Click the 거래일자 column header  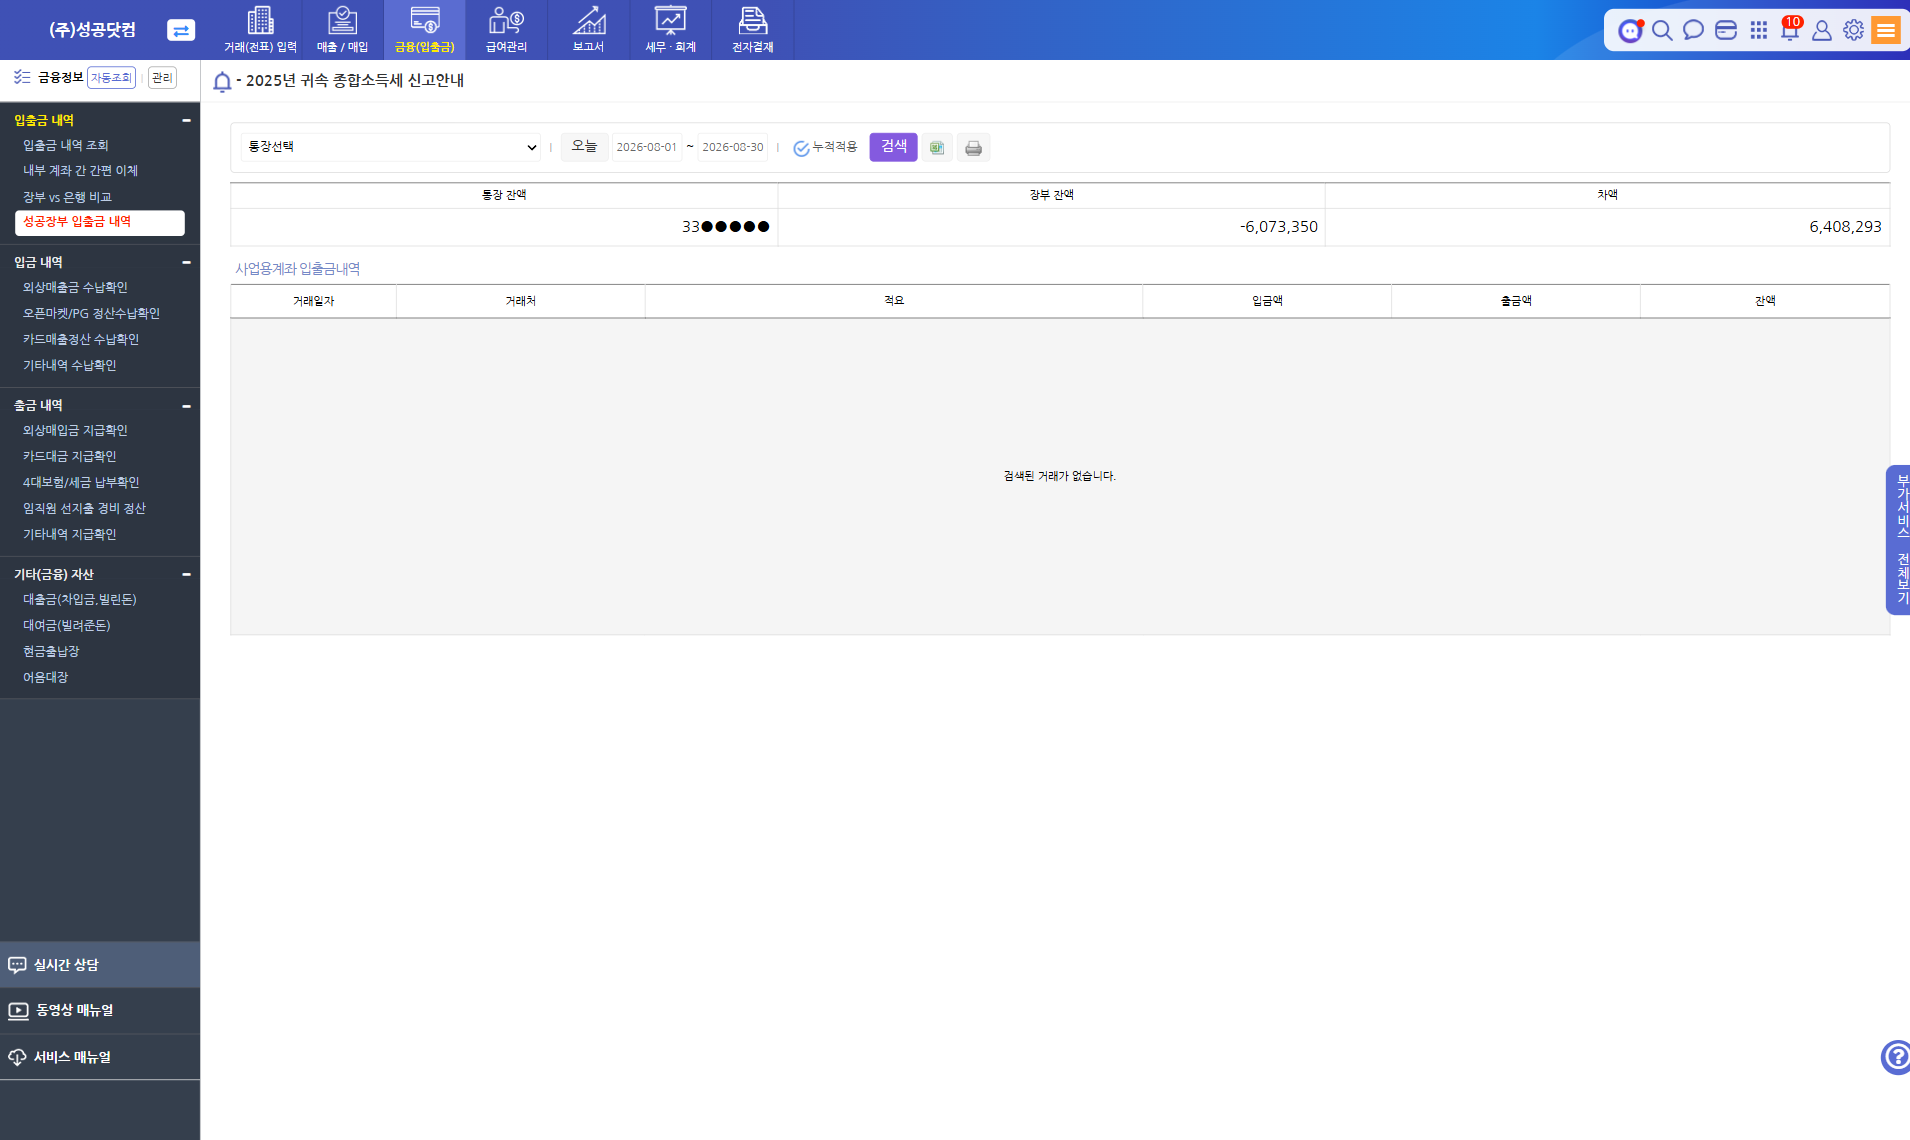313,301
